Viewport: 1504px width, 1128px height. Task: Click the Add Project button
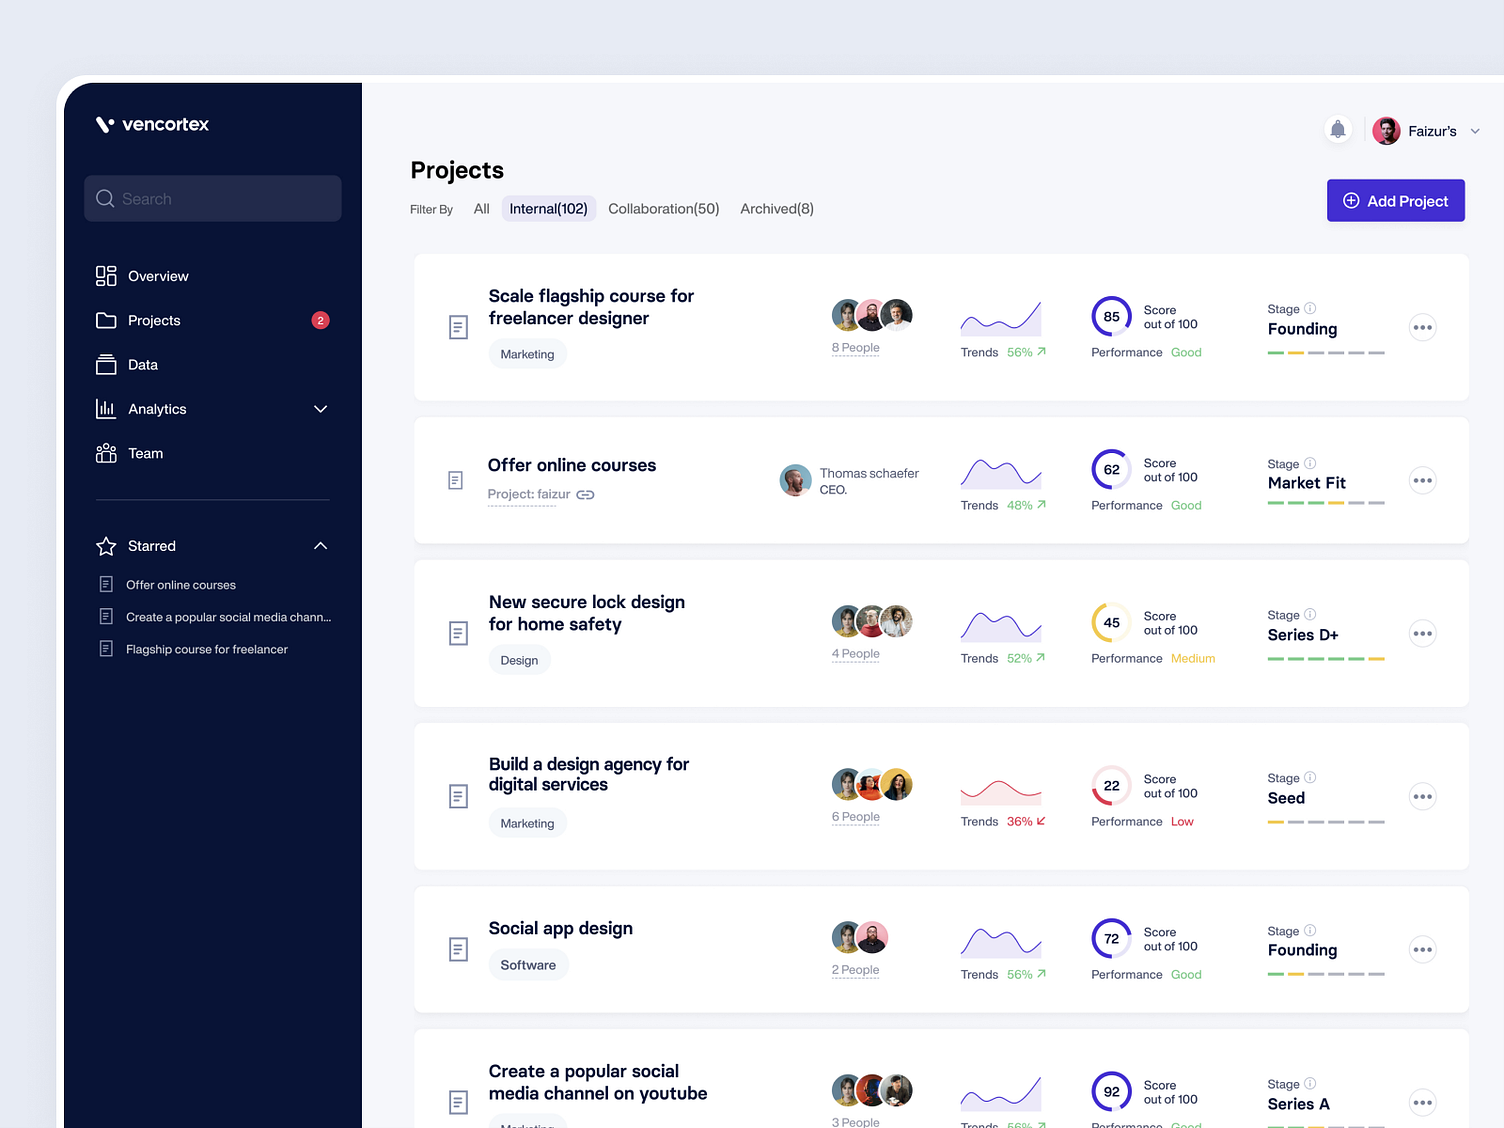[1395, 200]
